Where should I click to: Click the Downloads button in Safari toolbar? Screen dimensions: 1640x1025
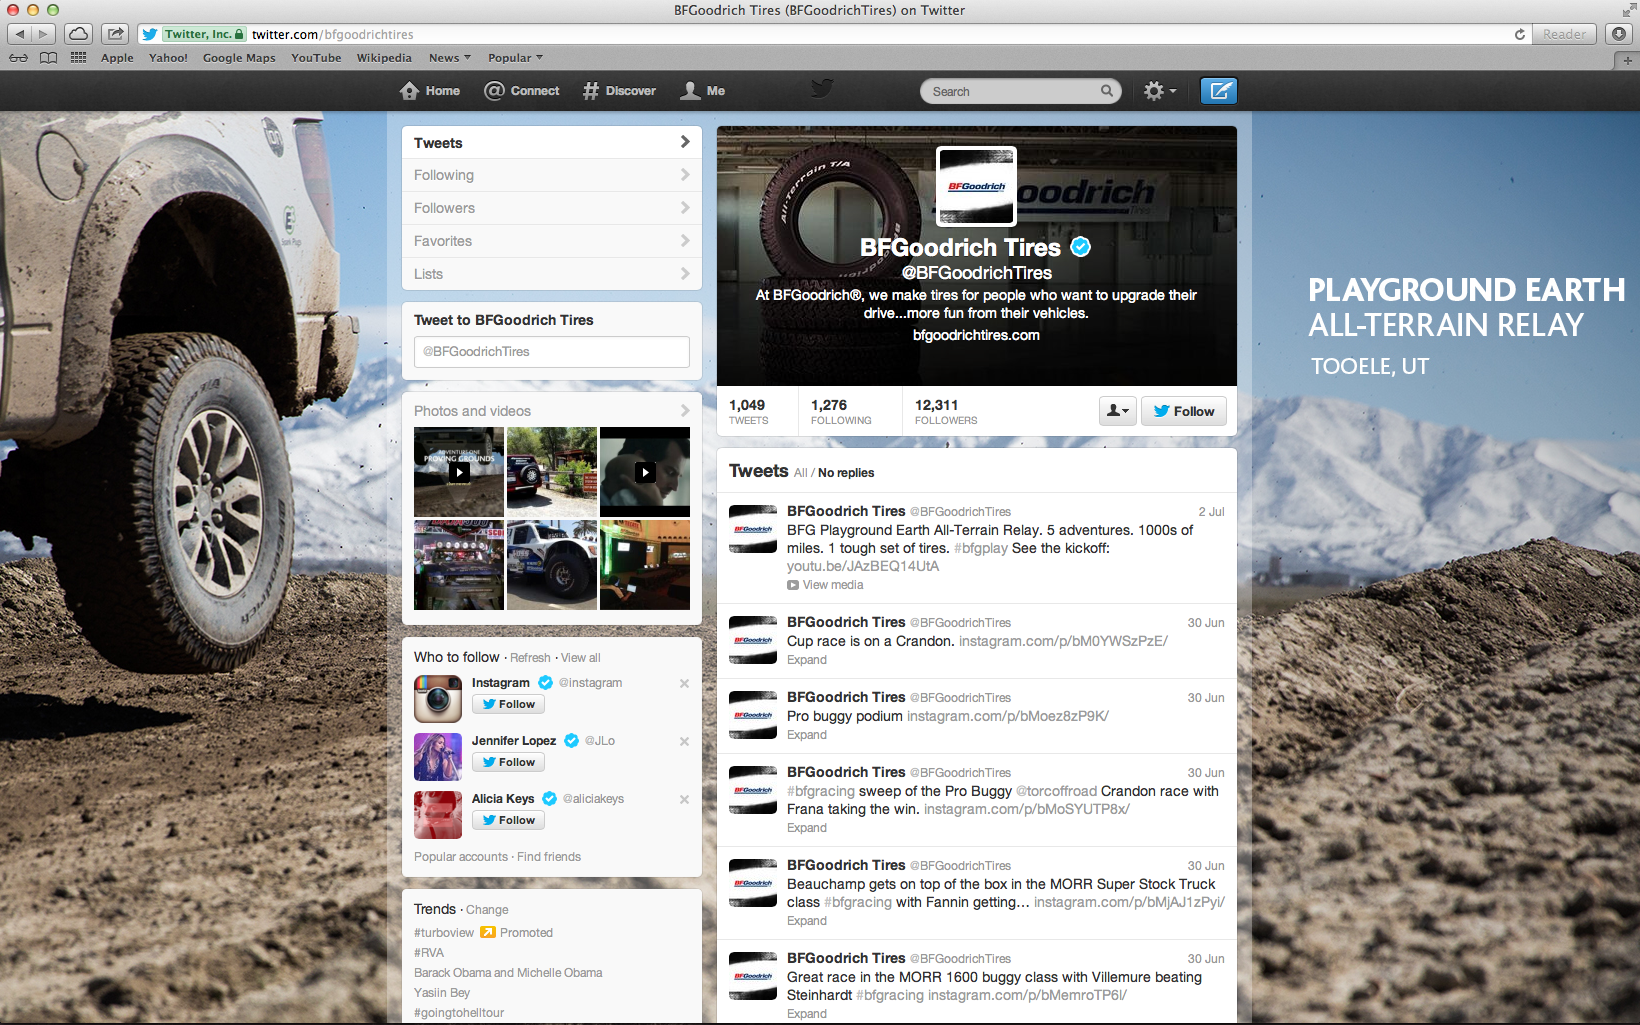[1619, 34]
